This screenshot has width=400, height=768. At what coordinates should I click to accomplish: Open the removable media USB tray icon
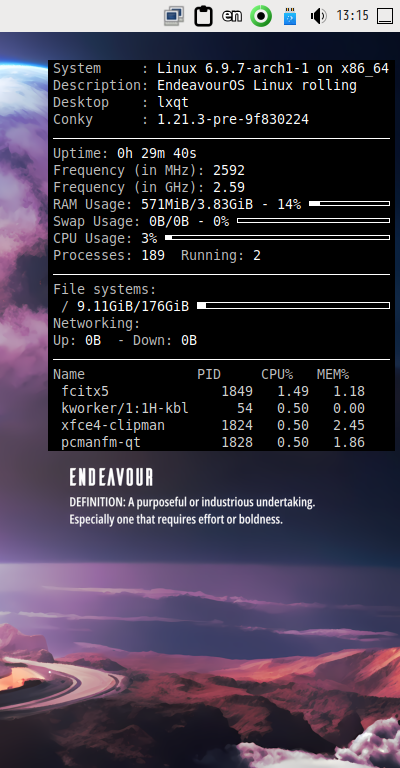click(x=290, y=16)
